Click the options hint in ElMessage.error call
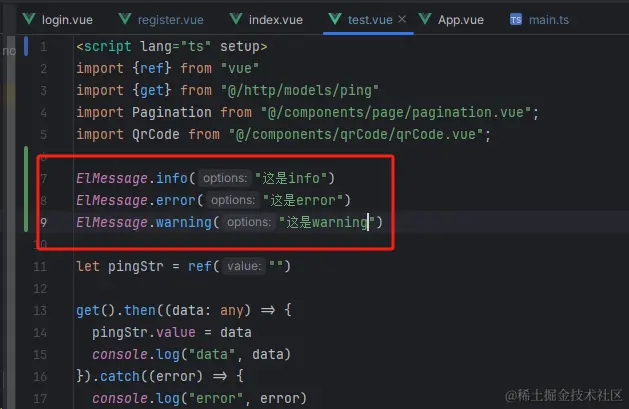 (x=233, y=200)
